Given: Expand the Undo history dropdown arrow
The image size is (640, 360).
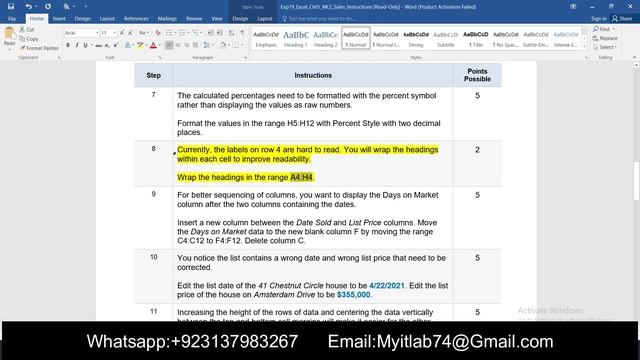Looking at the screenshot, I should (36, 7).
